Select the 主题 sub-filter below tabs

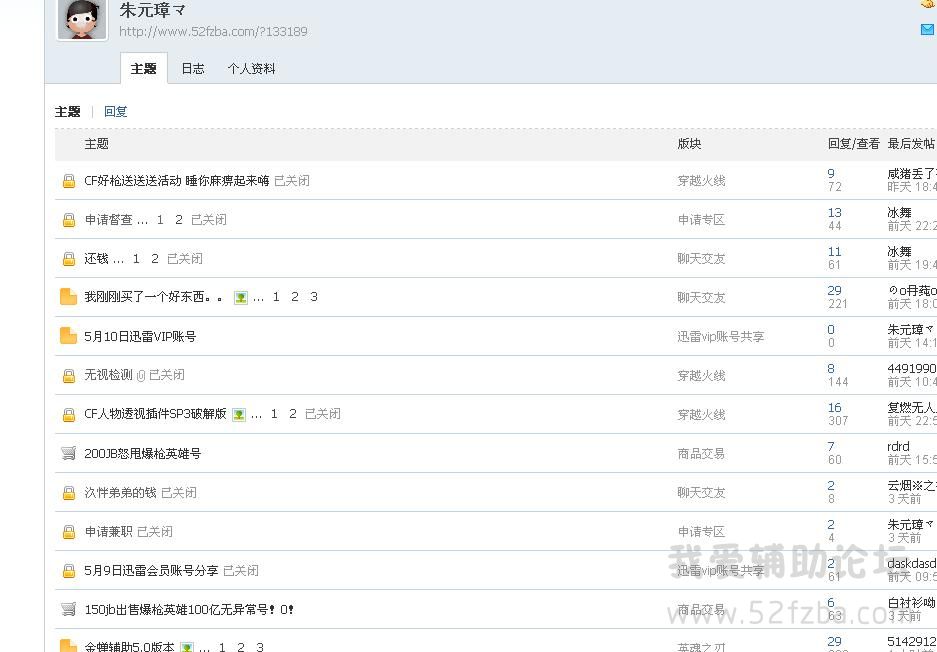68,112
